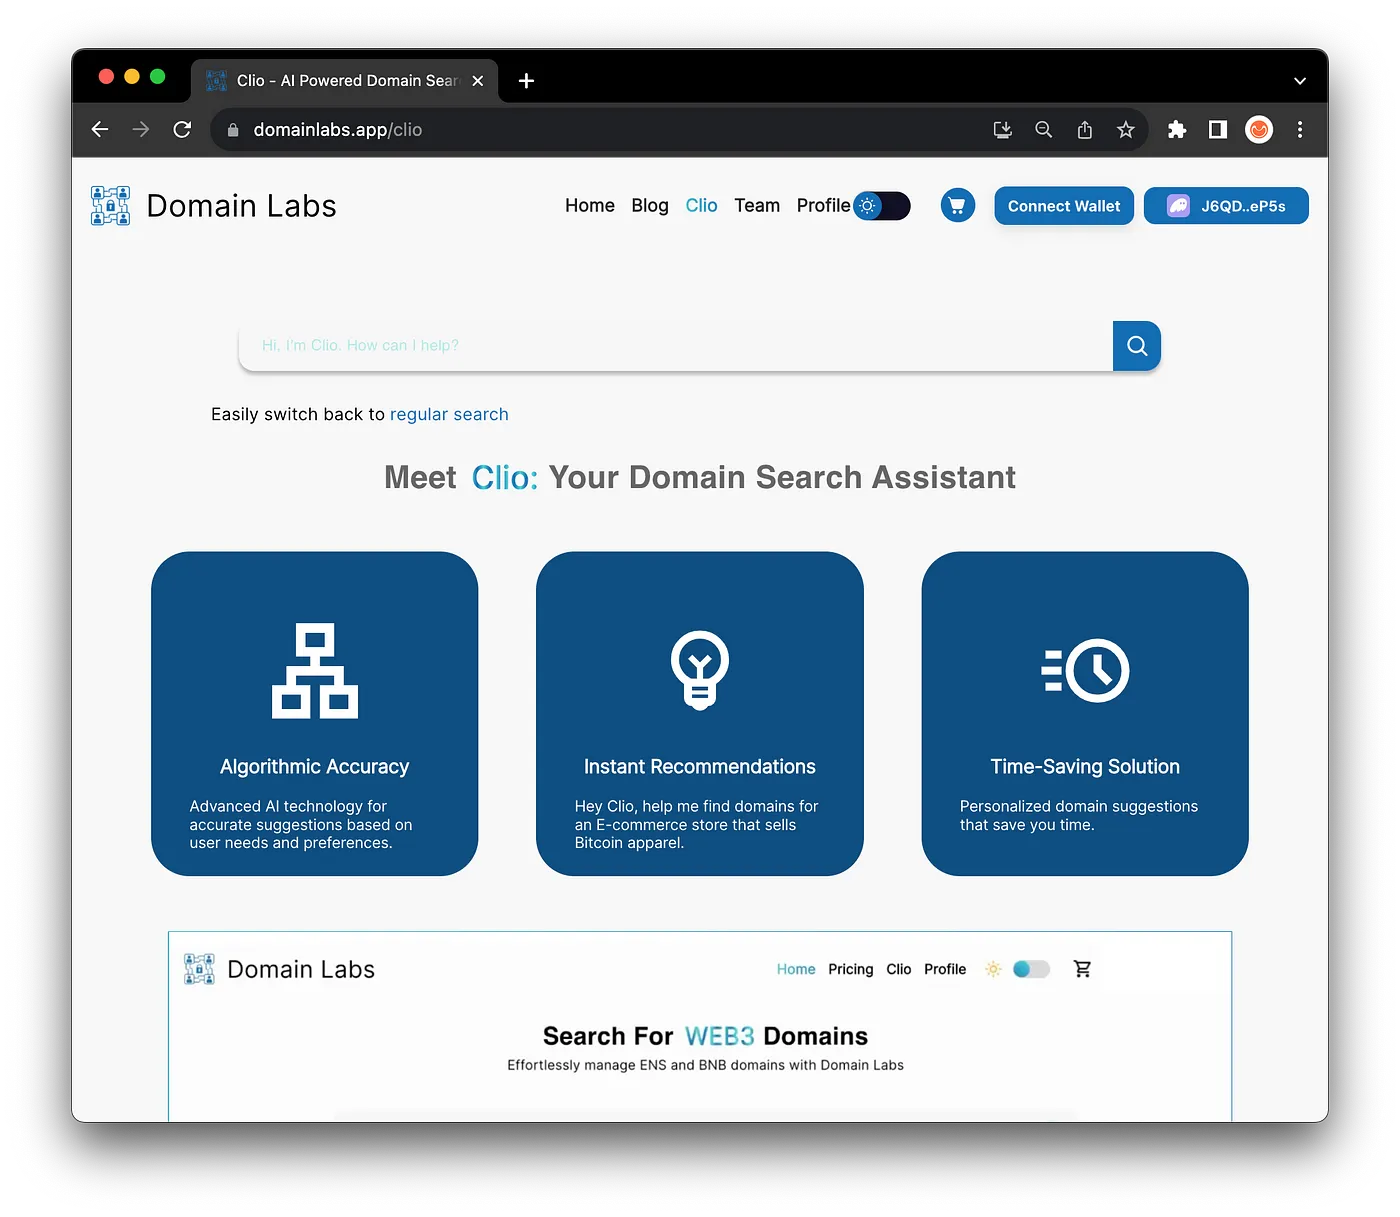Focus the 'Hi, I'm Clio' search field
Screen dimensions: 1400x1217
(676, 346)
